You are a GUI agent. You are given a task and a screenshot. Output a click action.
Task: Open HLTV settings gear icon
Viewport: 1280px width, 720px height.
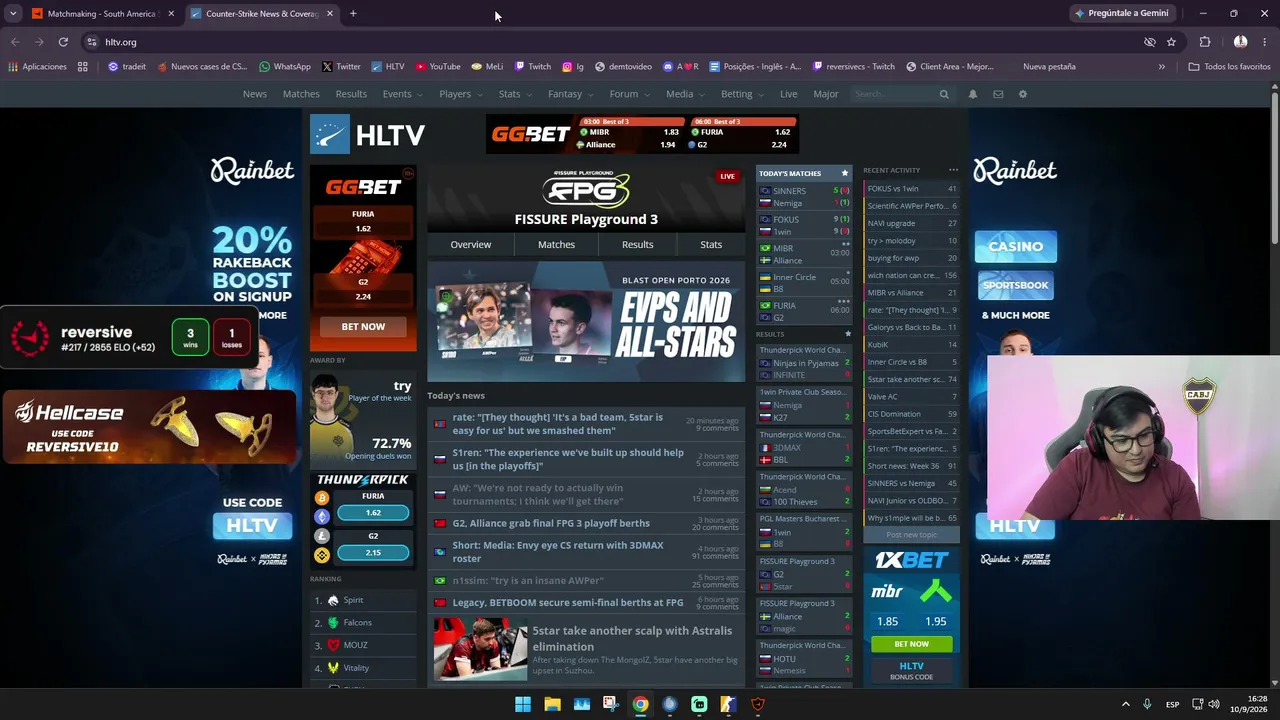point(1022,94)
